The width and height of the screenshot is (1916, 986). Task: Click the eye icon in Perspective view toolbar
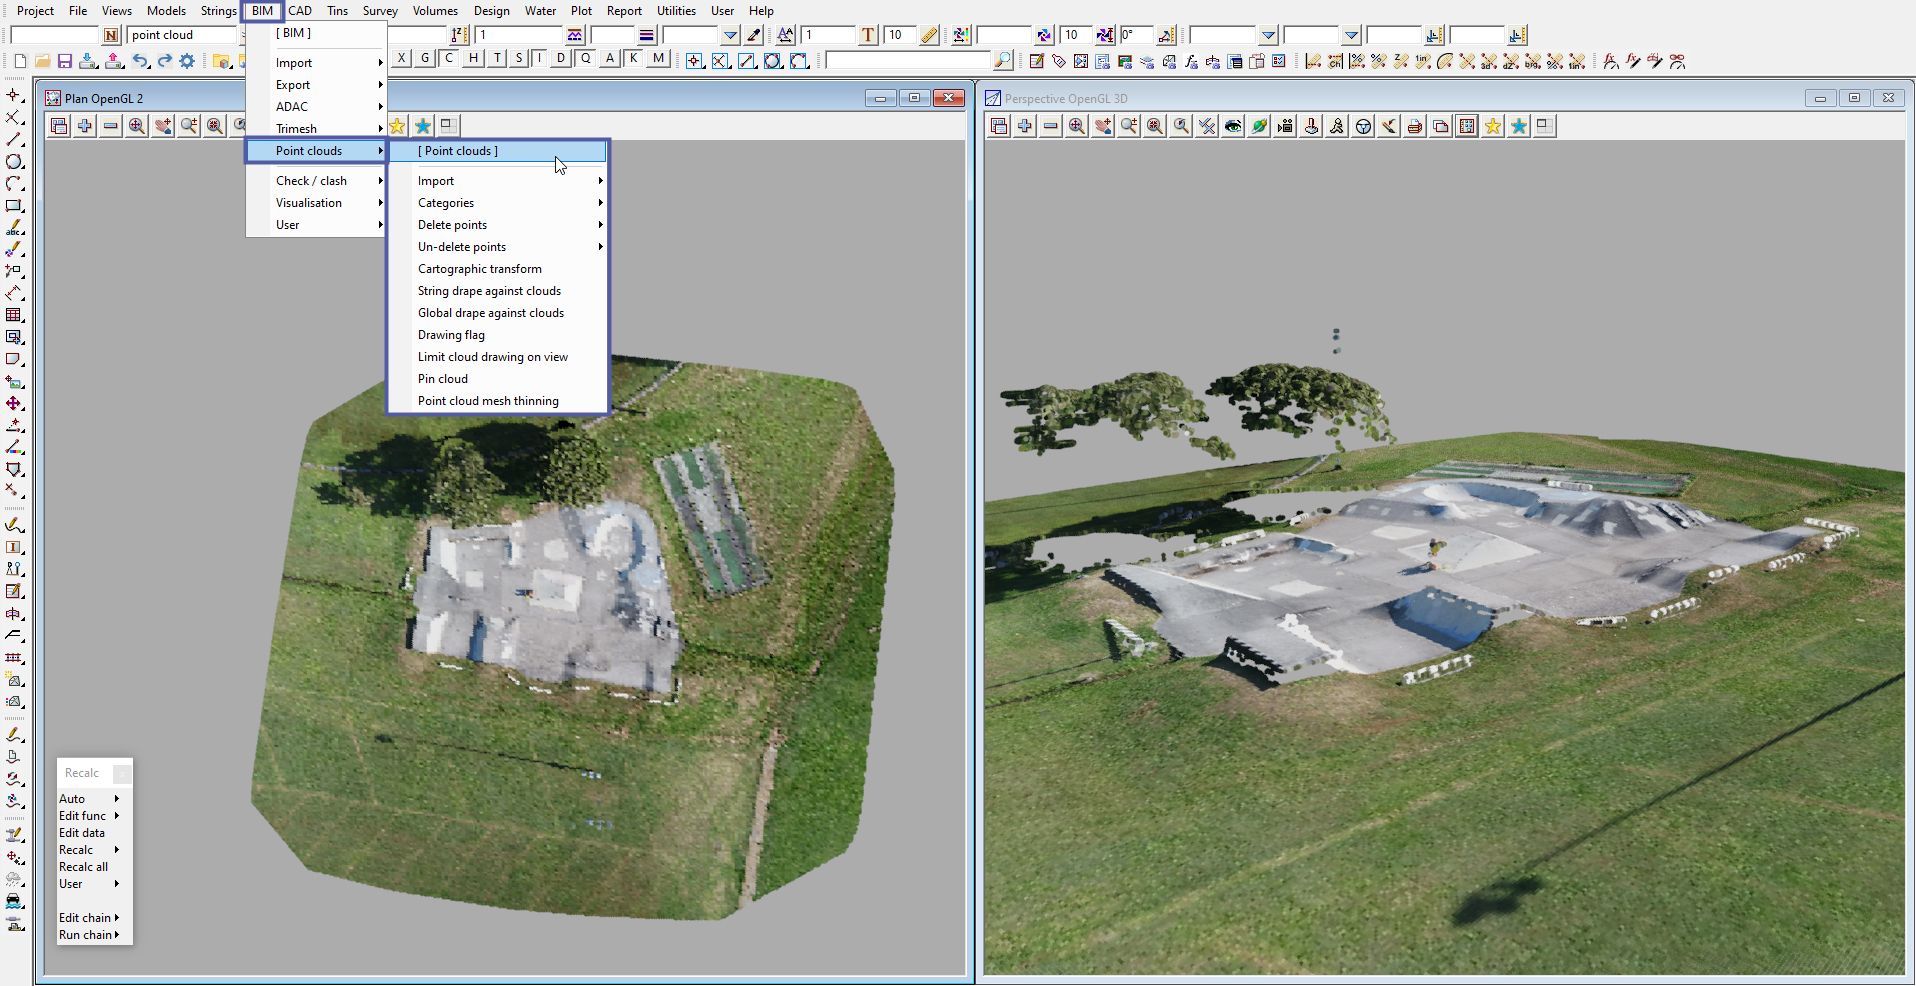(1233, 126)
